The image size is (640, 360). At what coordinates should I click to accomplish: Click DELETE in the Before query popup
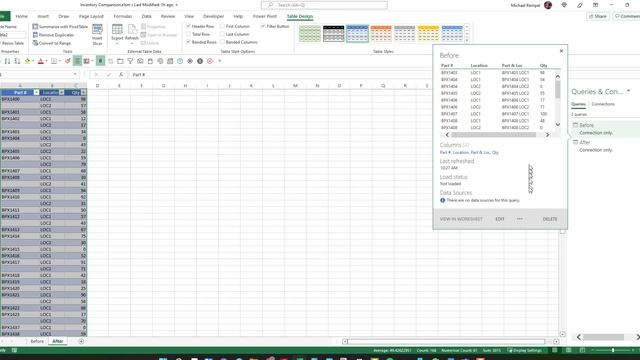pyautogui.click(x=550, y=219)
